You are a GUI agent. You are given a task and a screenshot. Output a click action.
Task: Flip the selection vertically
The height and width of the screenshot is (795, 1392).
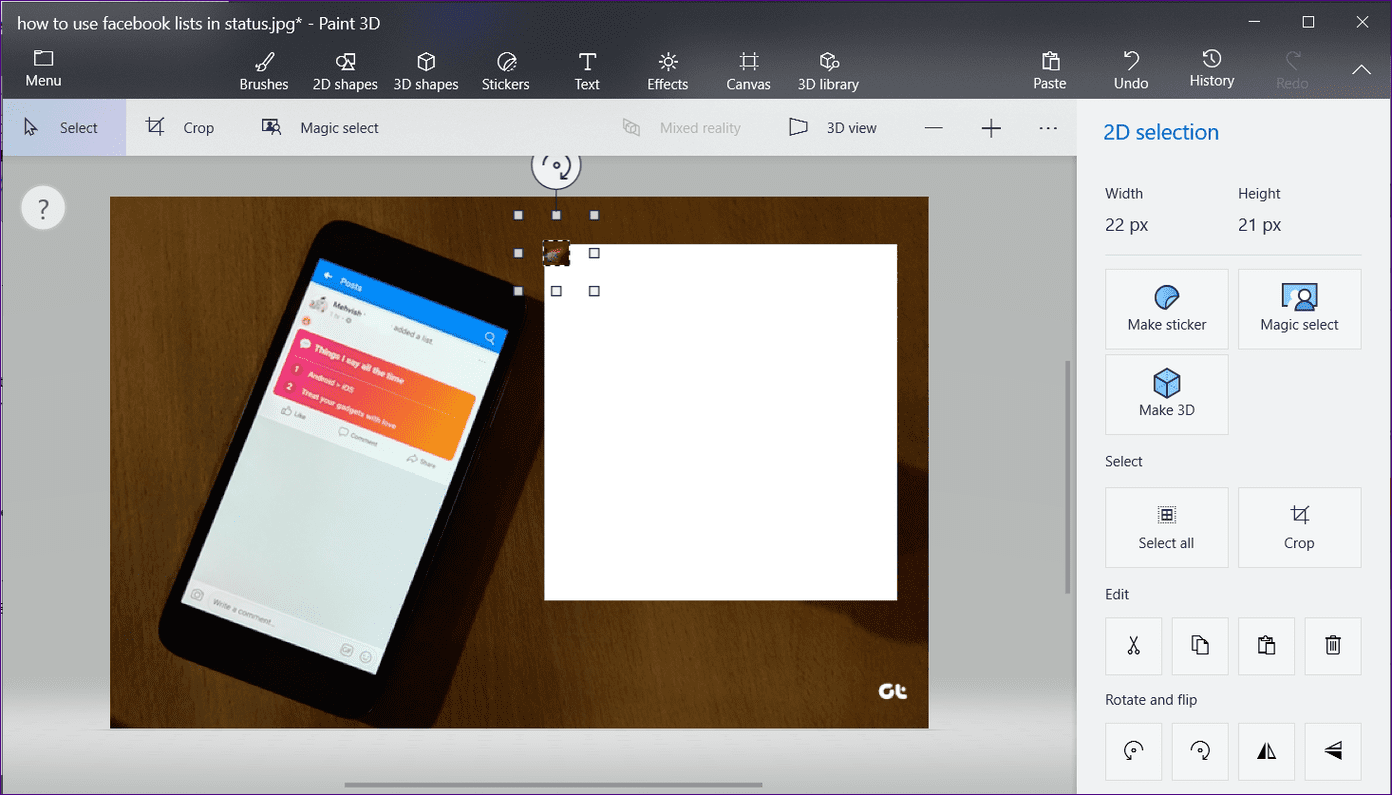coord(1333,751)
